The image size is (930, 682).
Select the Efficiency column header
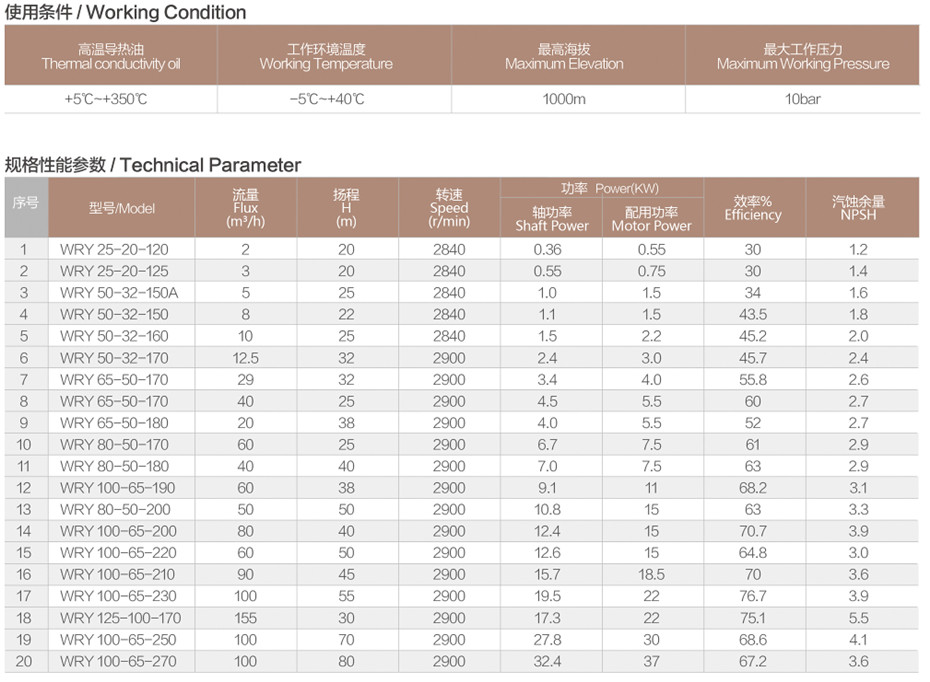click(x=753, y=208)
